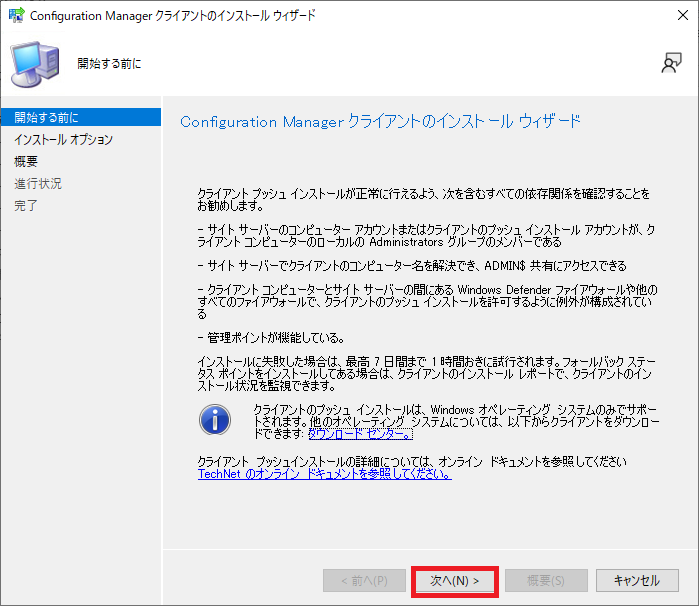699x606 pixels.
Task: Click the 開始する前に header label beside computer icon
Action: (x=110, y=64)
